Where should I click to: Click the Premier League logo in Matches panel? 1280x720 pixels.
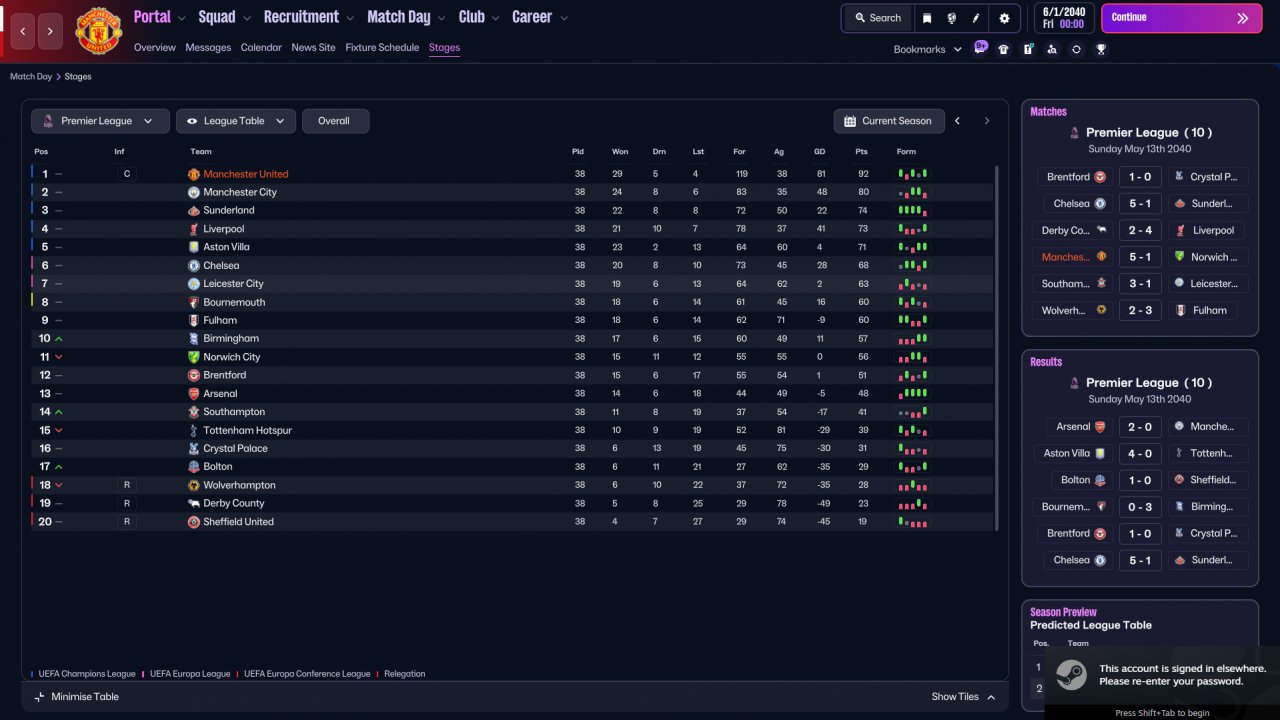tap(1074, 132)
